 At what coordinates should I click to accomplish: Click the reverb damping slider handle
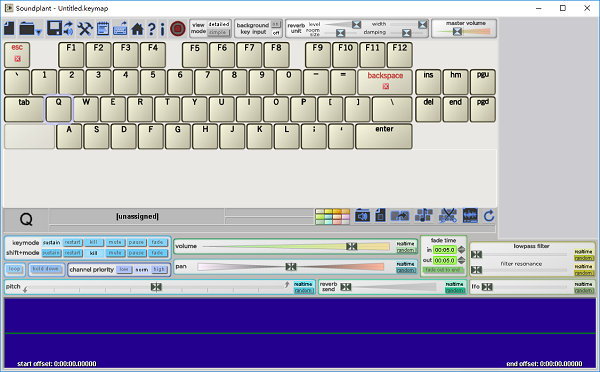[407, 33]
